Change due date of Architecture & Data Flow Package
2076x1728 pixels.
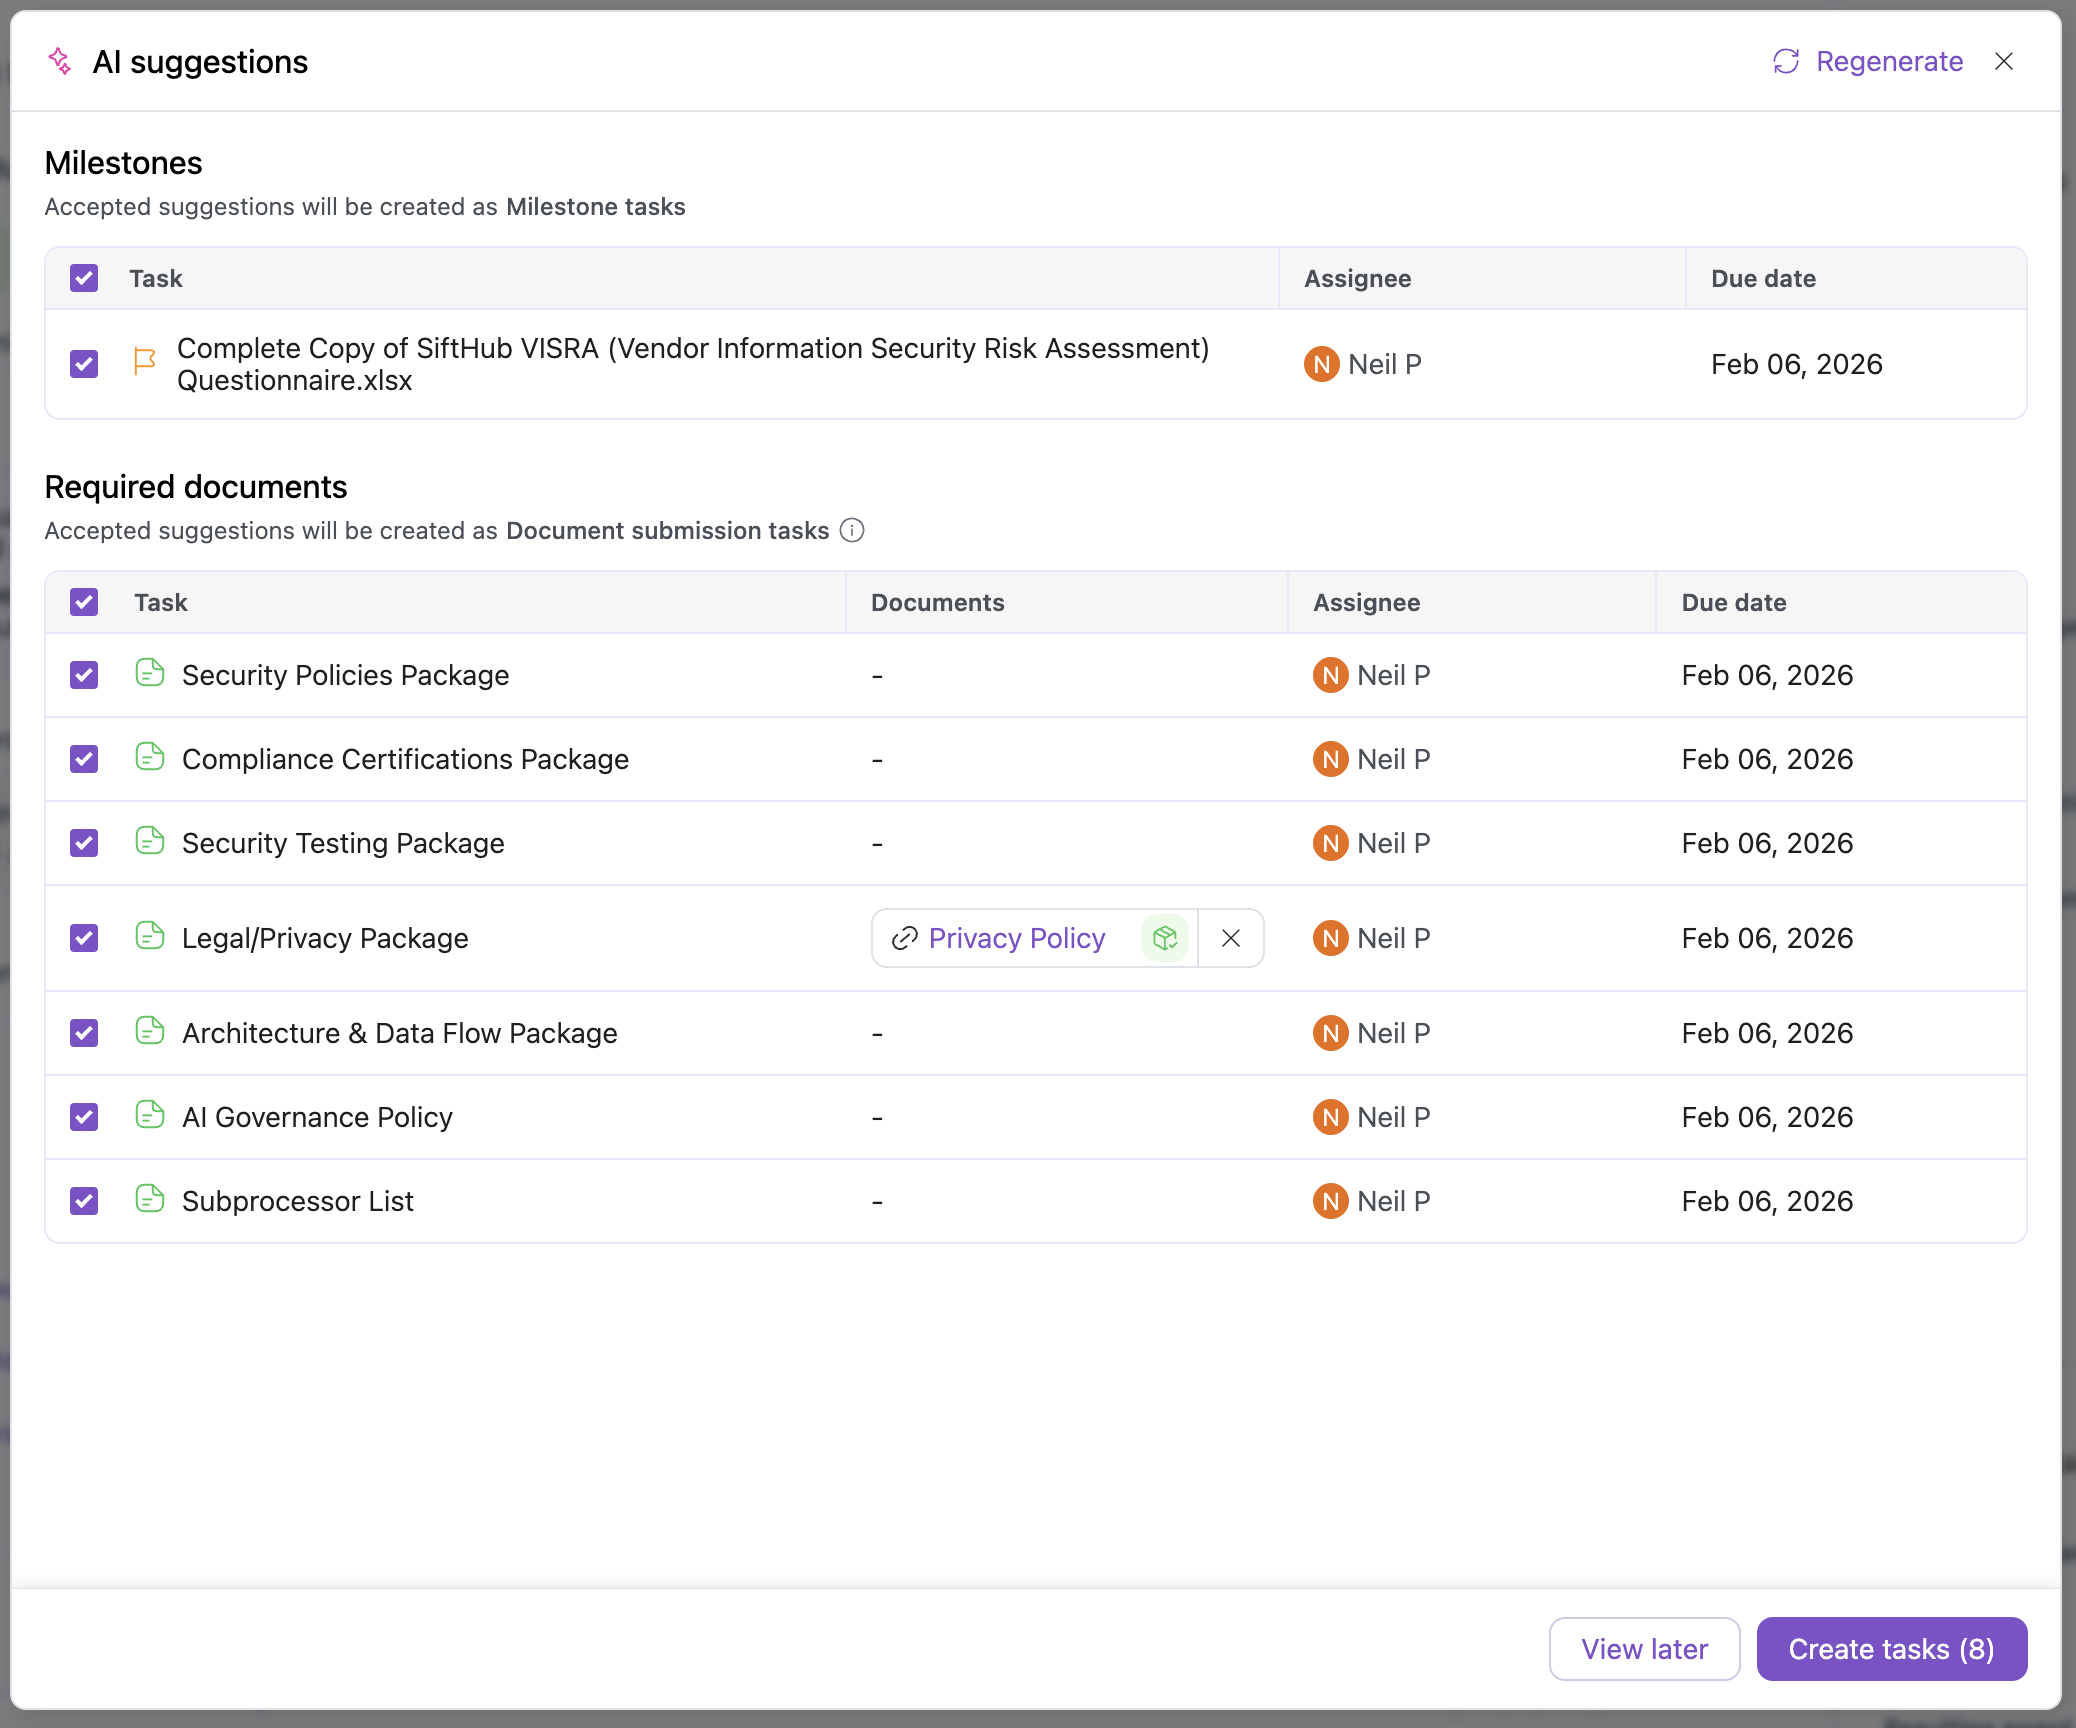(1767, 1033)
